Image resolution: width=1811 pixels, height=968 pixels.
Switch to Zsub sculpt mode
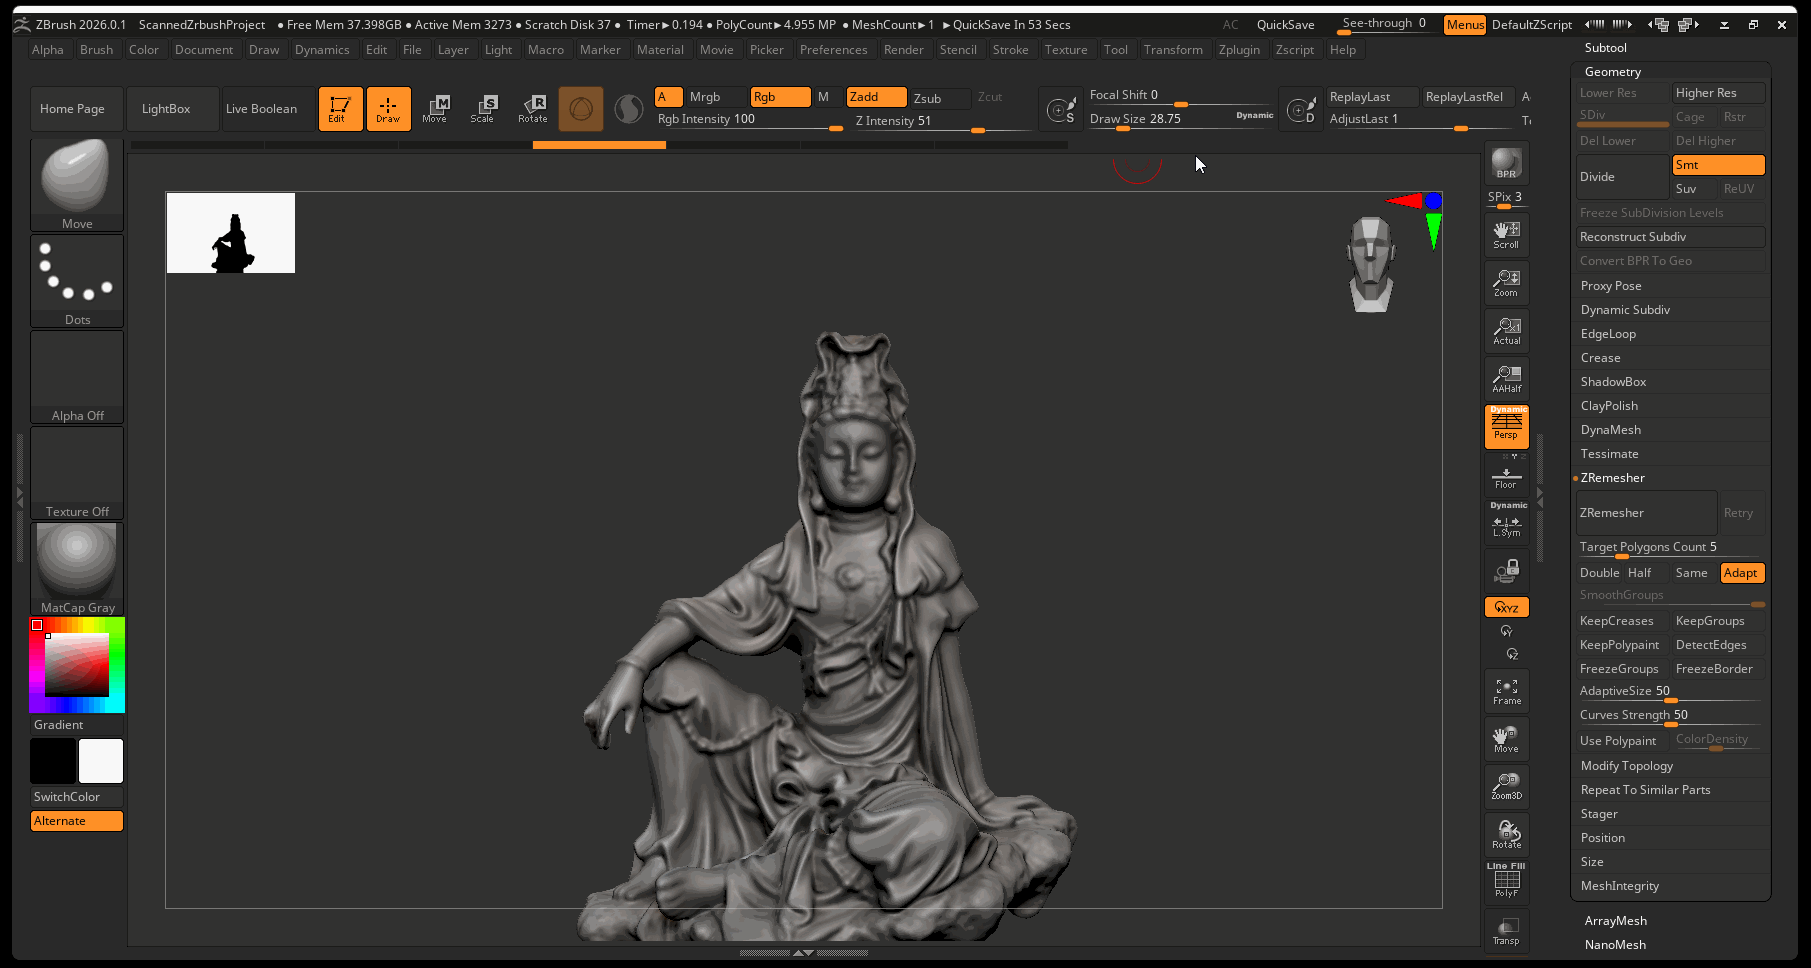tap(927, 98)
